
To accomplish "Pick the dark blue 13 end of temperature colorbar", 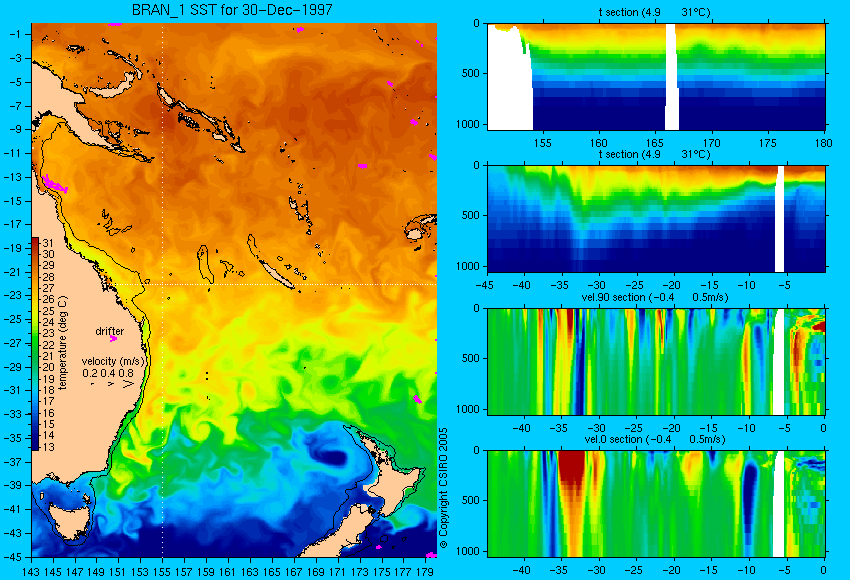I will [x=35, y=447].
